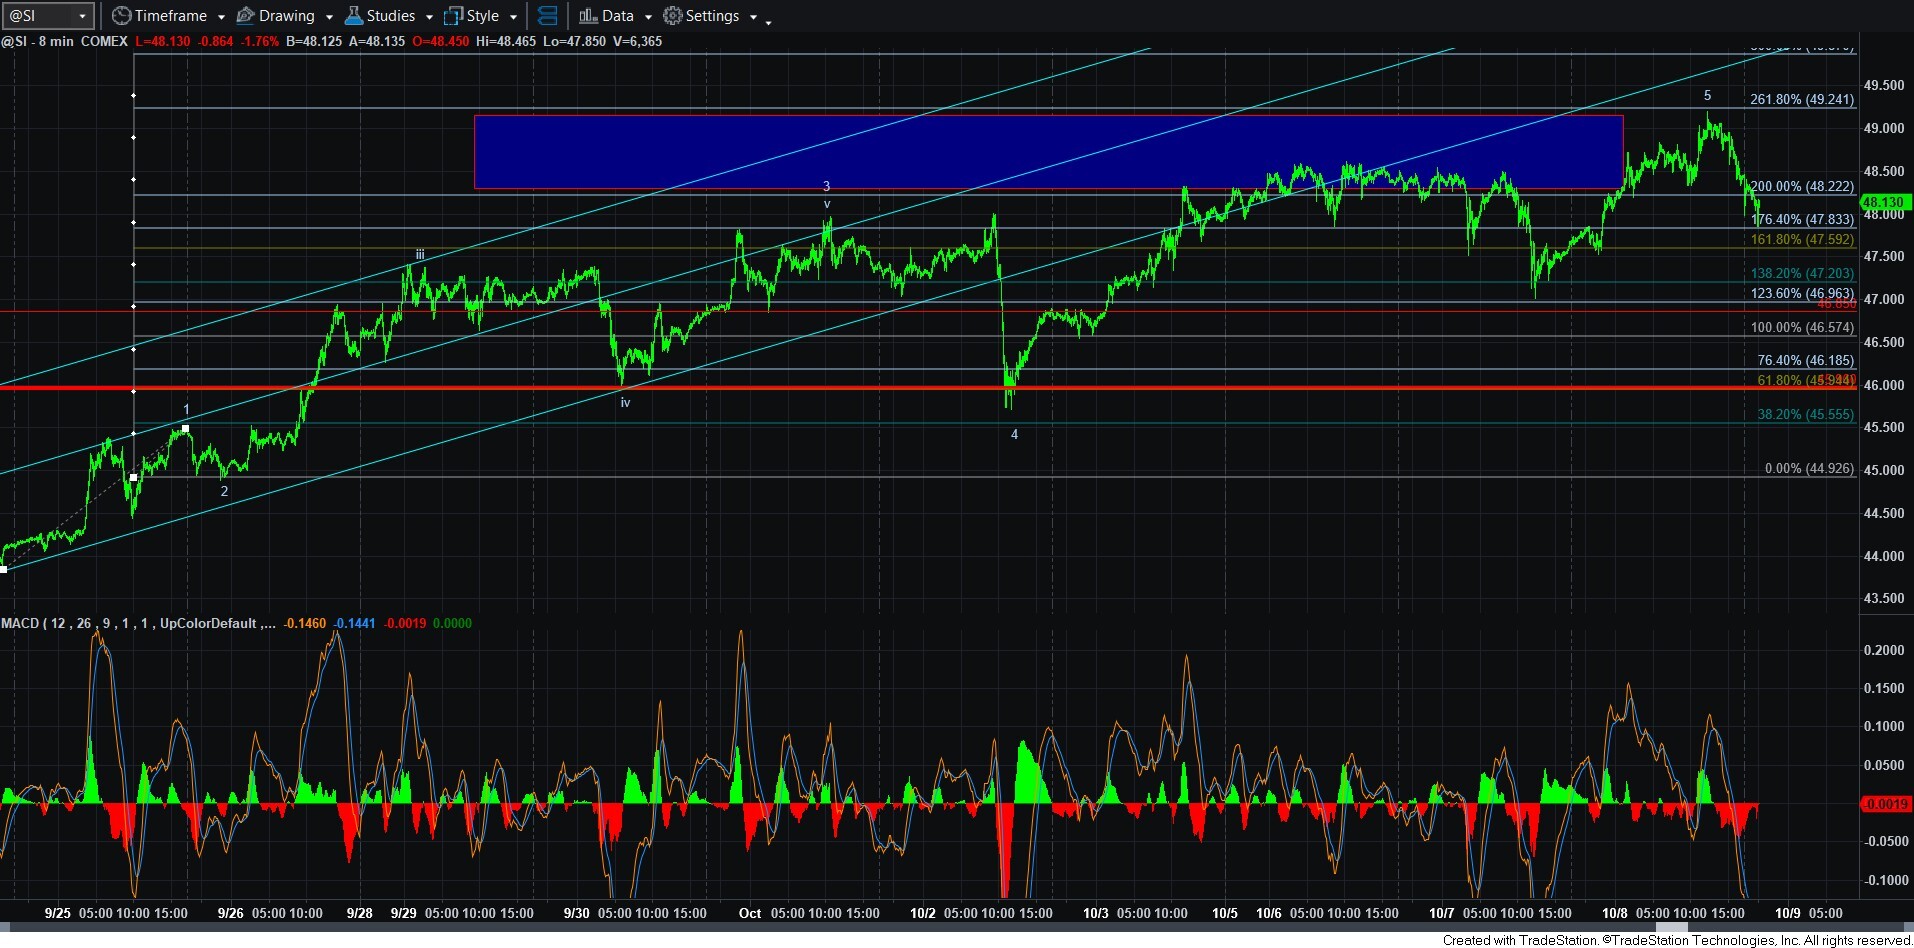1914x948 pixels.
Task: Click the 48.130 current price marker
Action: point(1882,202)
